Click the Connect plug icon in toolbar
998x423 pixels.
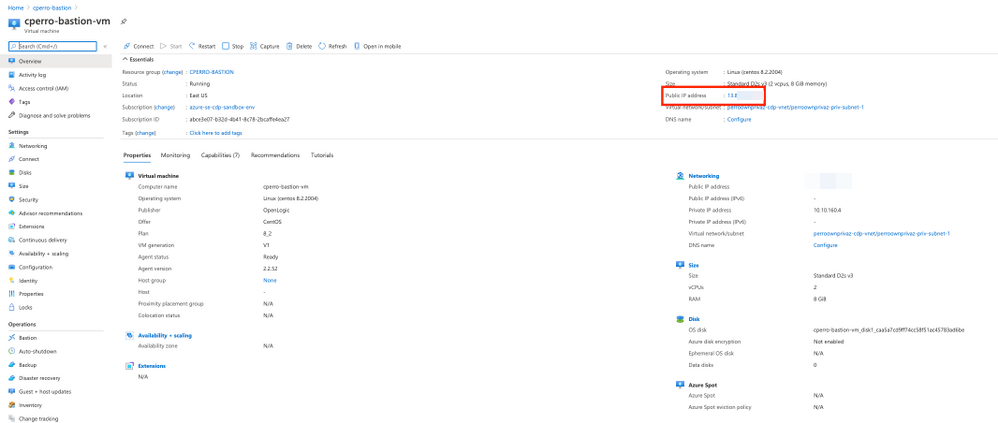click(x=127, y=46)
